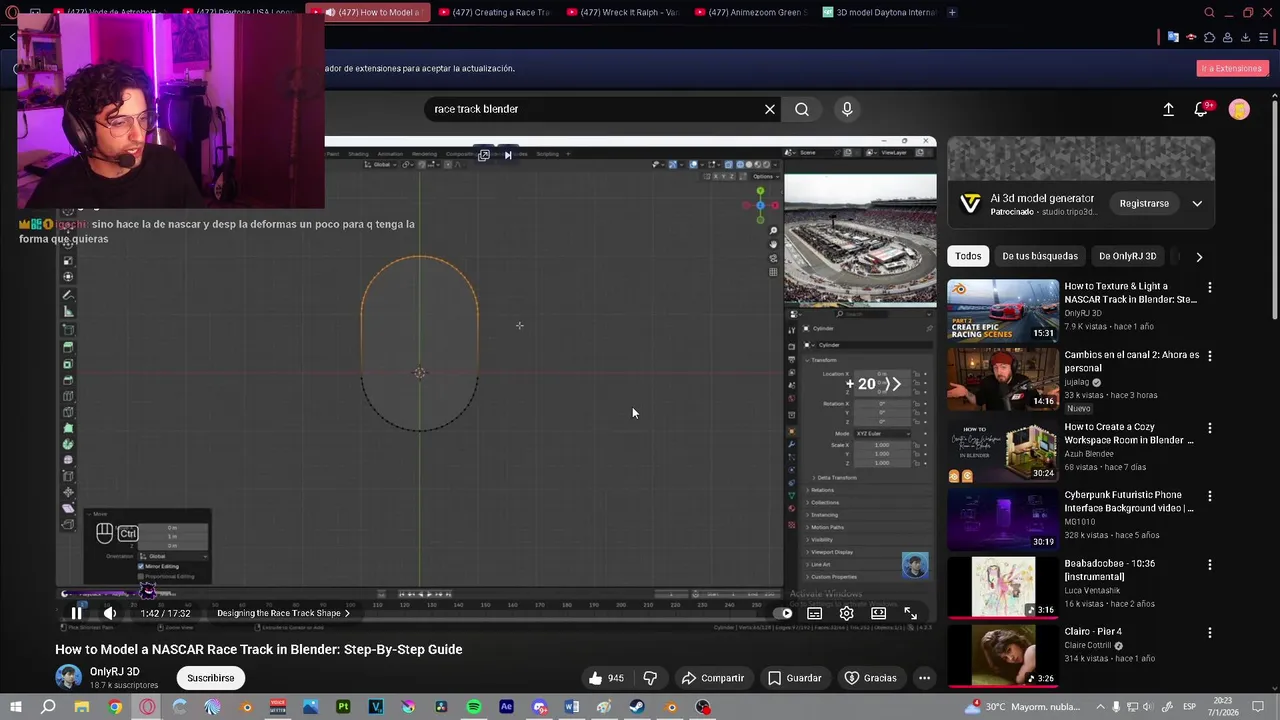
Task: Click the Gracias button
Action: pos(871,678)
